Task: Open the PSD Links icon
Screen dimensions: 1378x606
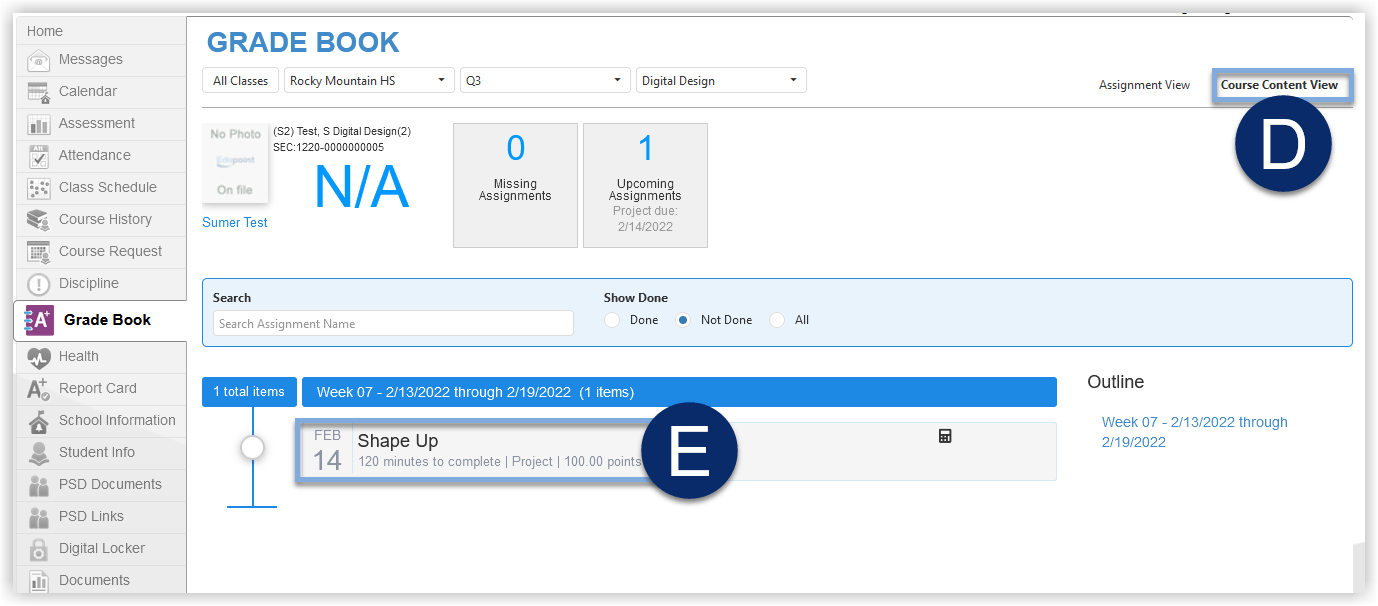Action: (x=39, y=517)
